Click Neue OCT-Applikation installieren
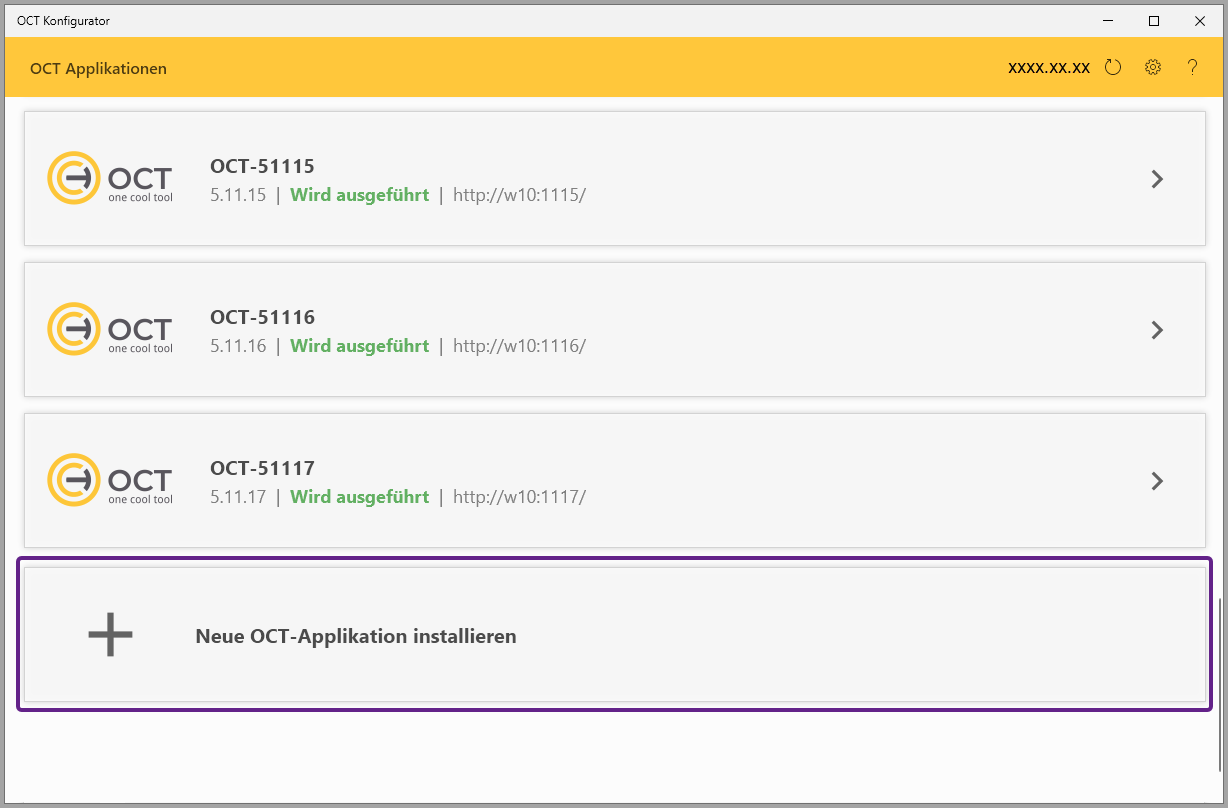This screenshot has width=1228, height=808. pos(356,636)
